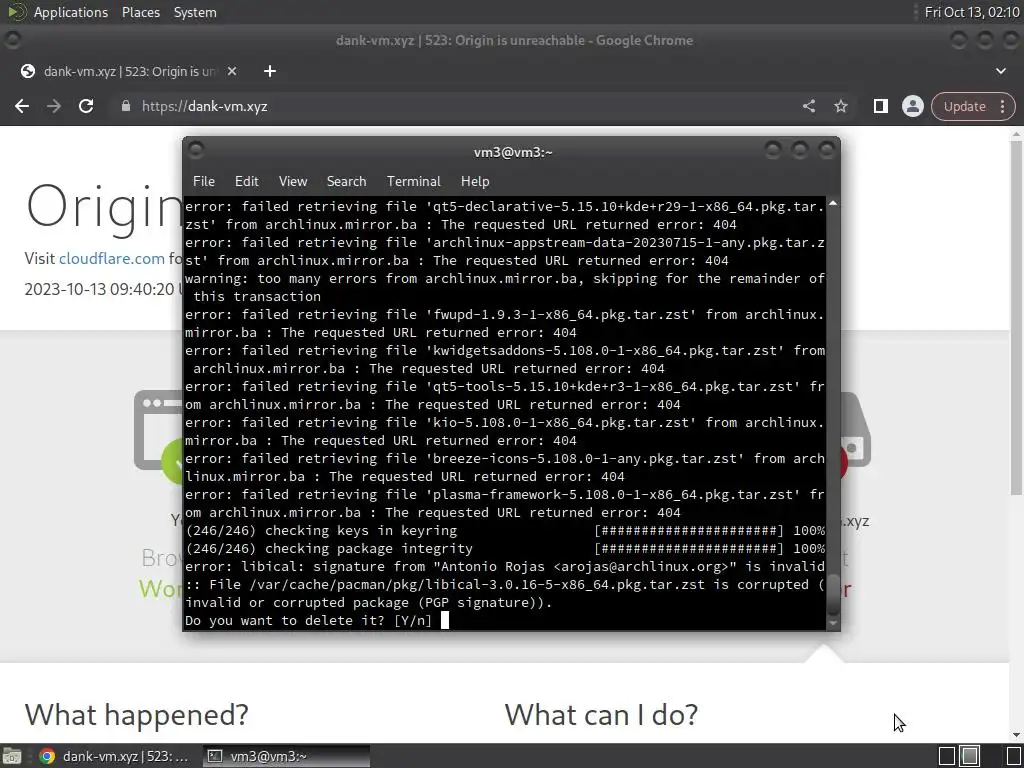1024x768 pixels.
Task: Open a new Chrome tab
Action: (x=270, y=71)
